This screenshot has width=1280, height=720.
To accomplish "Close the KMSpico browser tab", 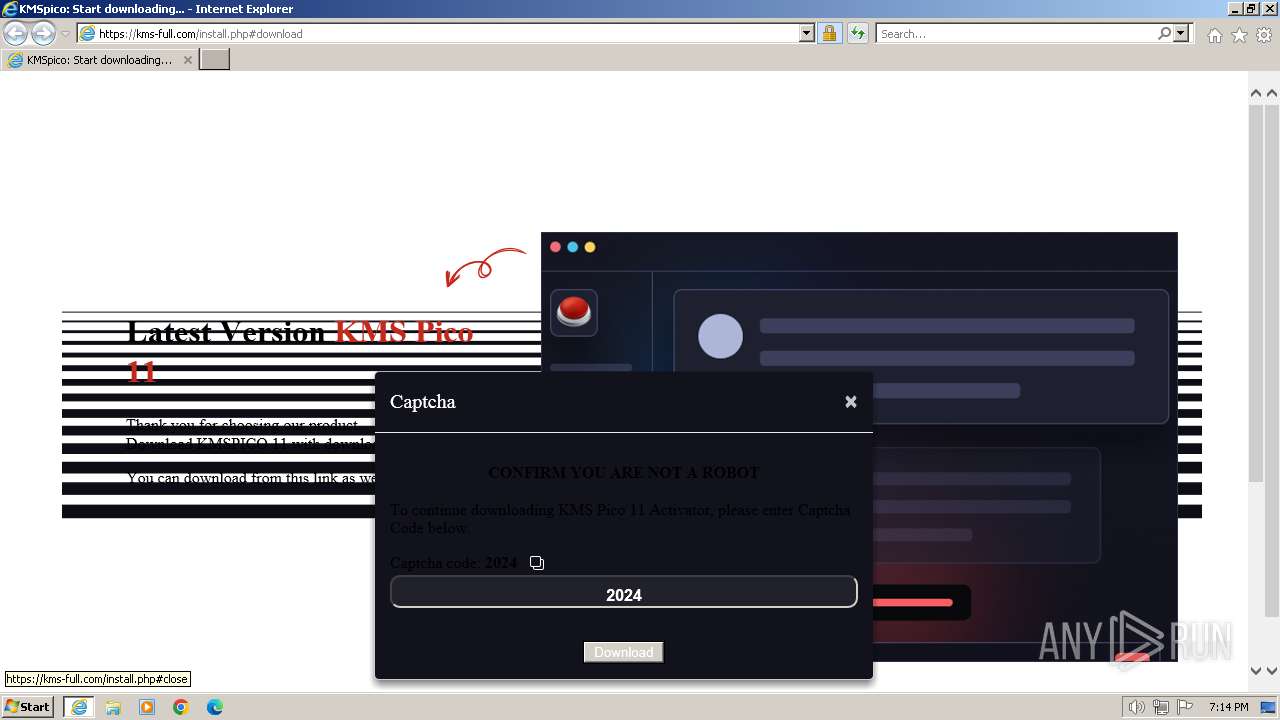I will (x=187, y=60).
